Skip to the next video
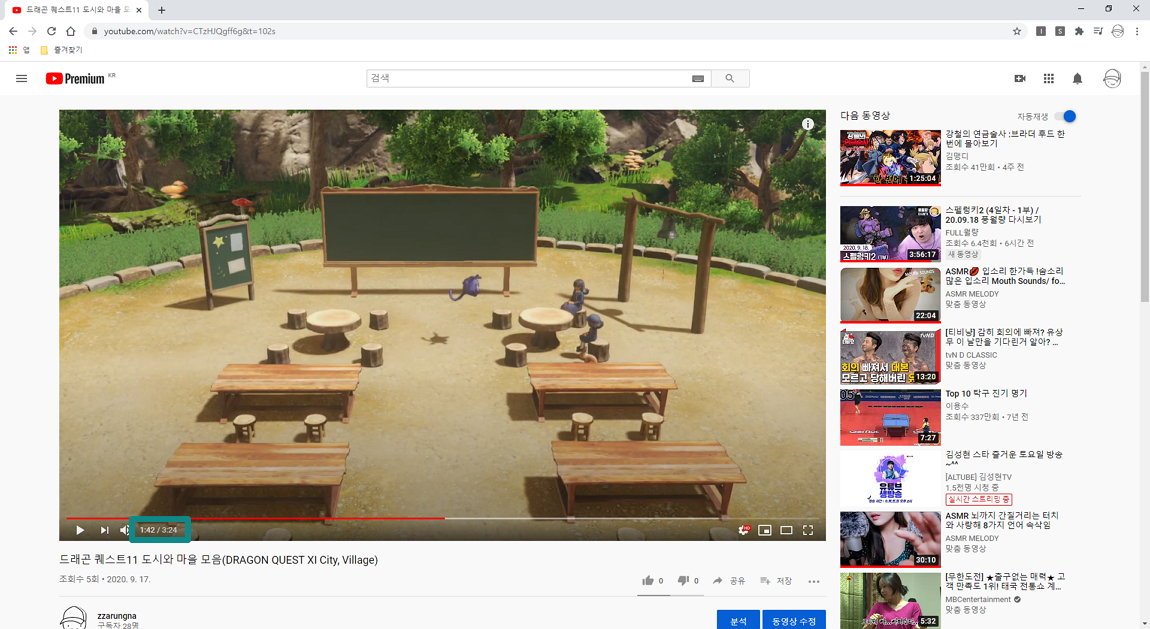This screenshot has height=629, width=1150. [x=104, y=530]
